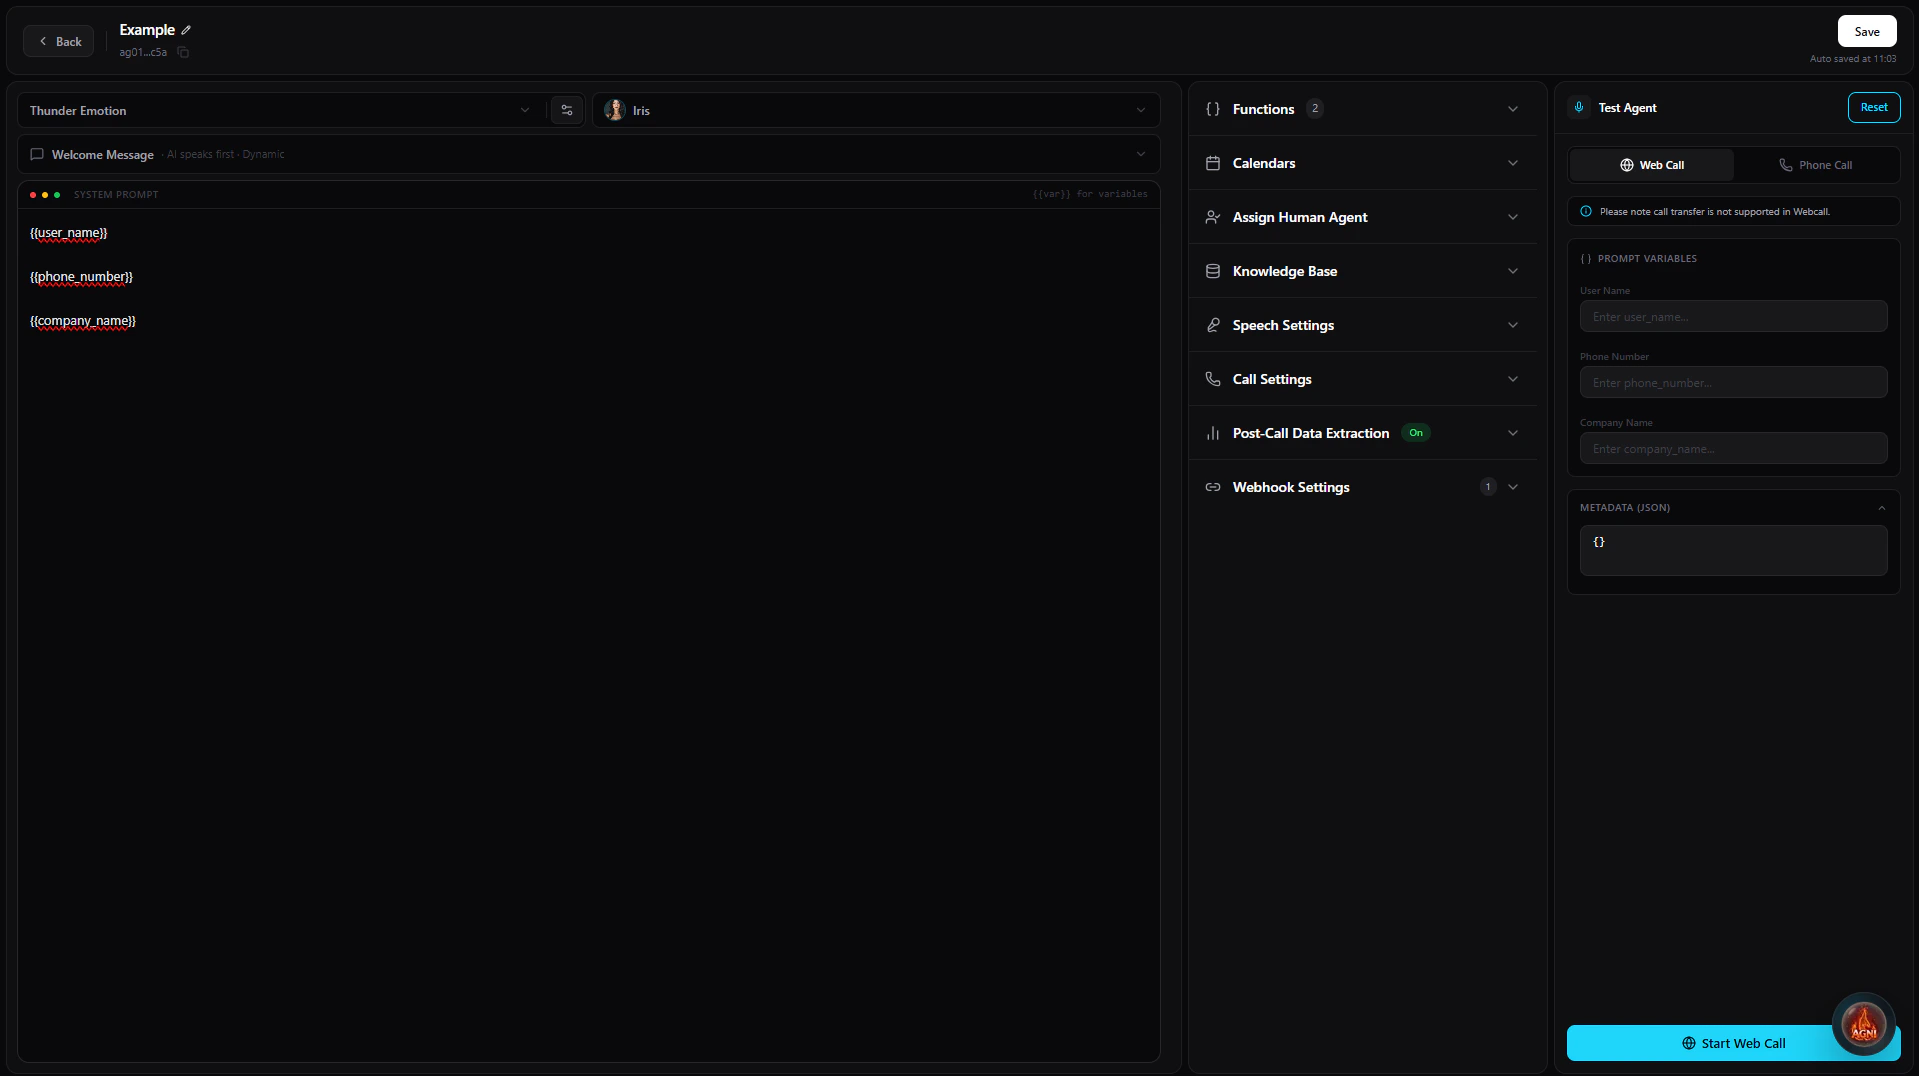Switch to the Web Call tab
This screenshot has width=1919, height=1076.
point(1652,165)
